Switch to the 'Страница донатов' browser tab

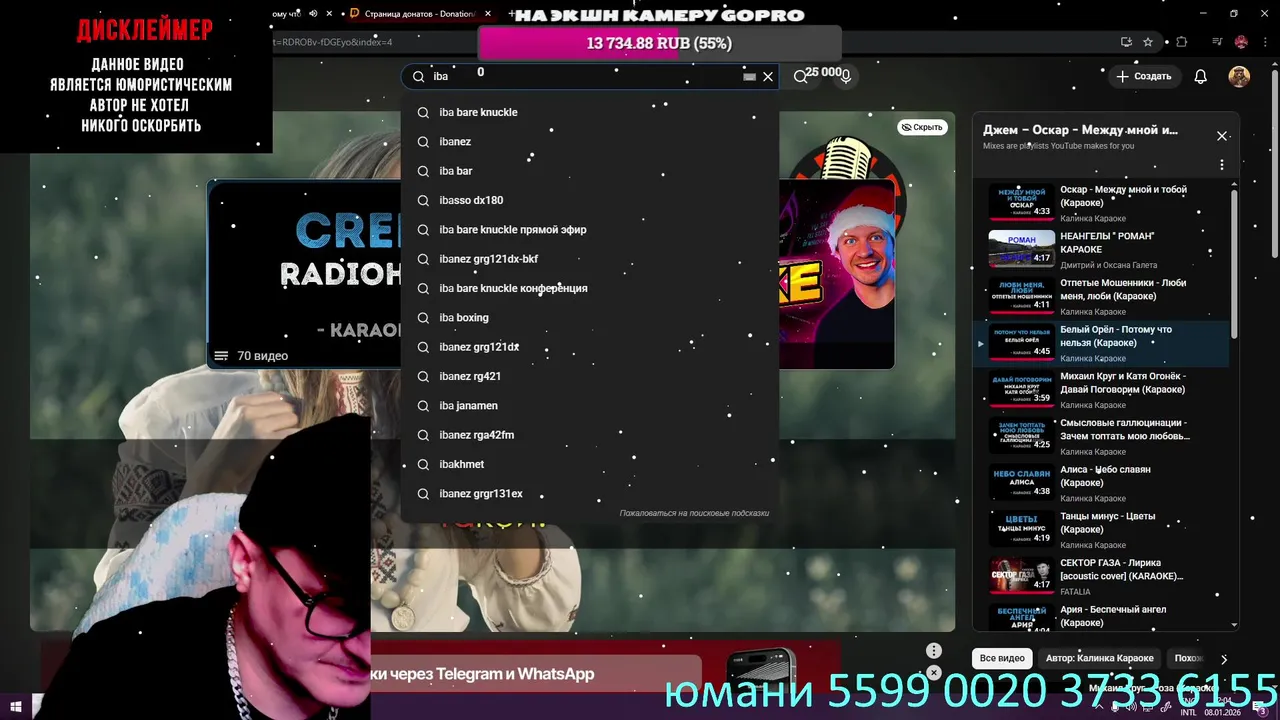click(419, 14)
